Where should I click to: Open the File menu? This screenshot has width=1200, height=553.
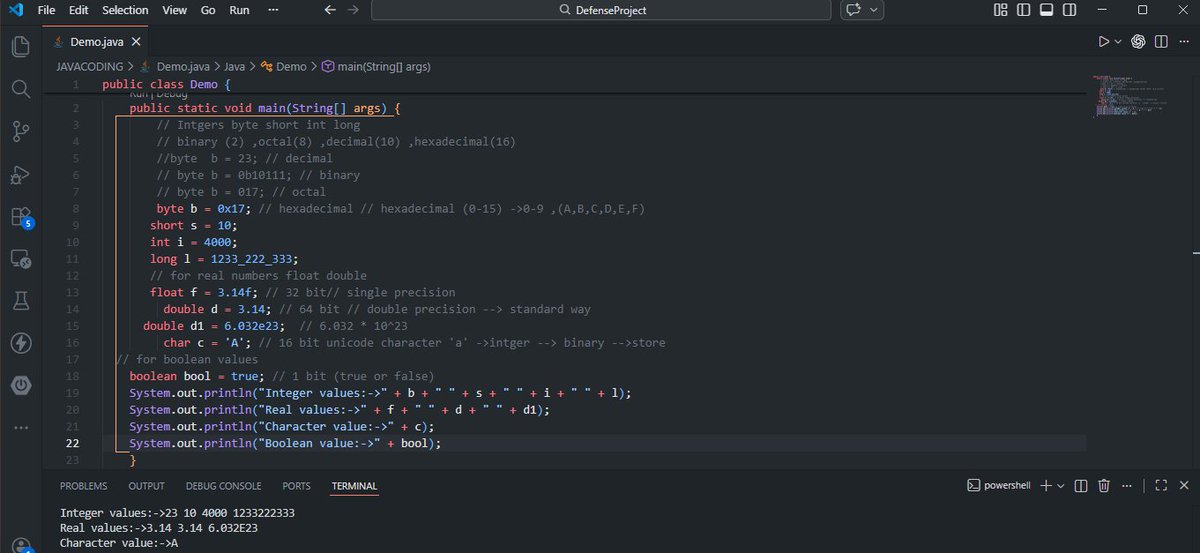46,10
